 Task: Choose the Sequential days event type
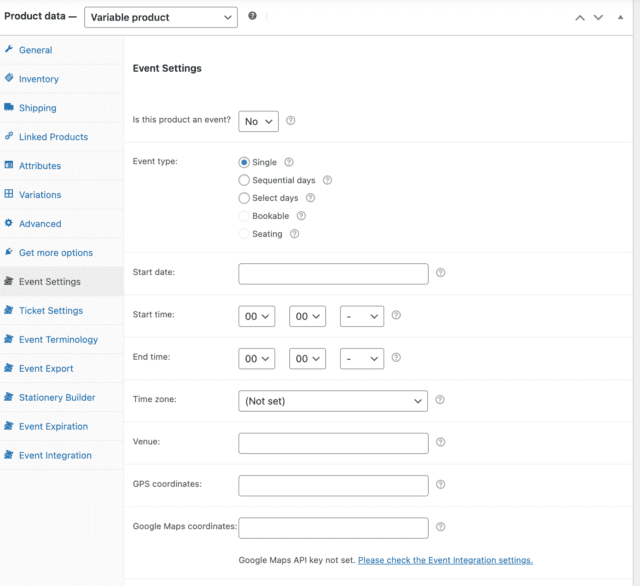[x=244, y=180]
